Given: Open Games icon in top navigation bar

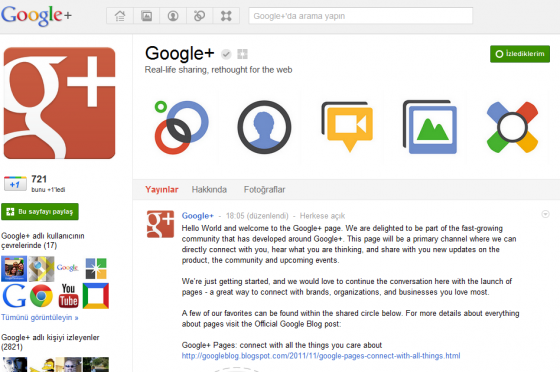Looking at the screenshot, I should 226,16.
